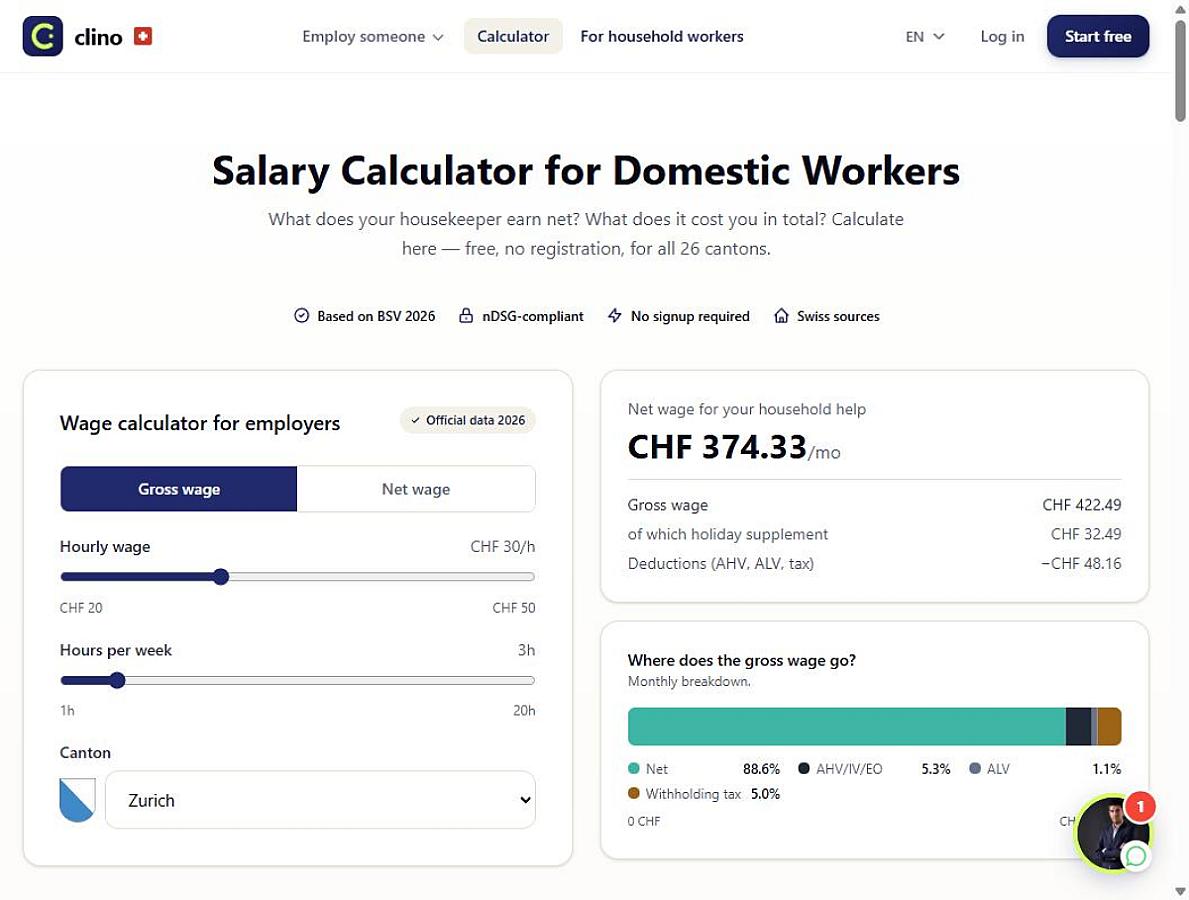Click the Salary Calculator for Domestic Workers heading
The height and width of the screenshot is (900, 1189).
click(586, 171)
